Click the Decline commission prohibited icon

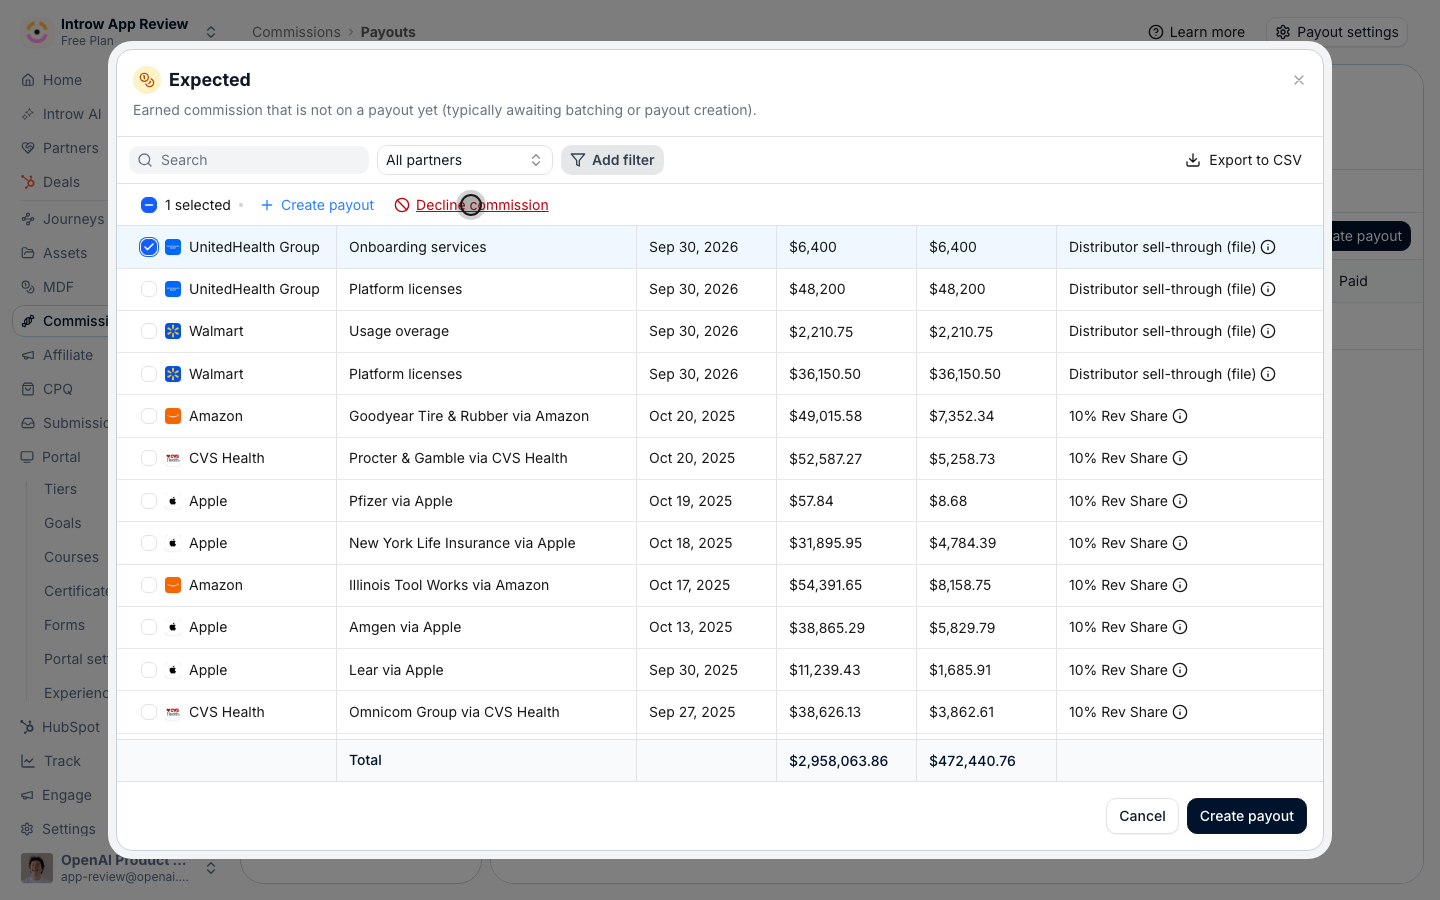click(402, 205)
